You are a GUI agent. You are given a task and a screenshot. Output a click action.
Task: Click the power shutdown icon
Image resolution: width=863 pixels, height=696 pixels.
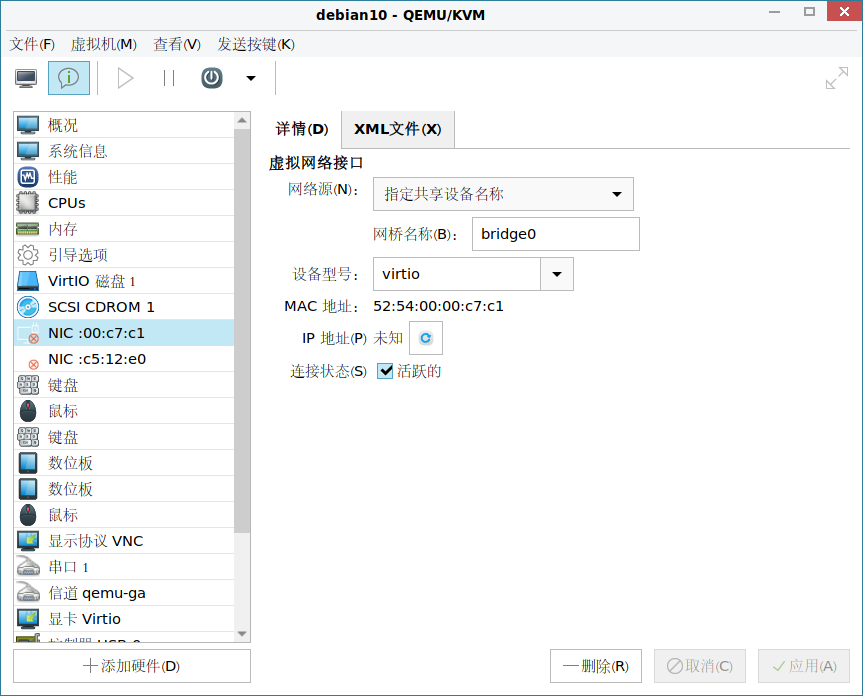click(212, 78)
